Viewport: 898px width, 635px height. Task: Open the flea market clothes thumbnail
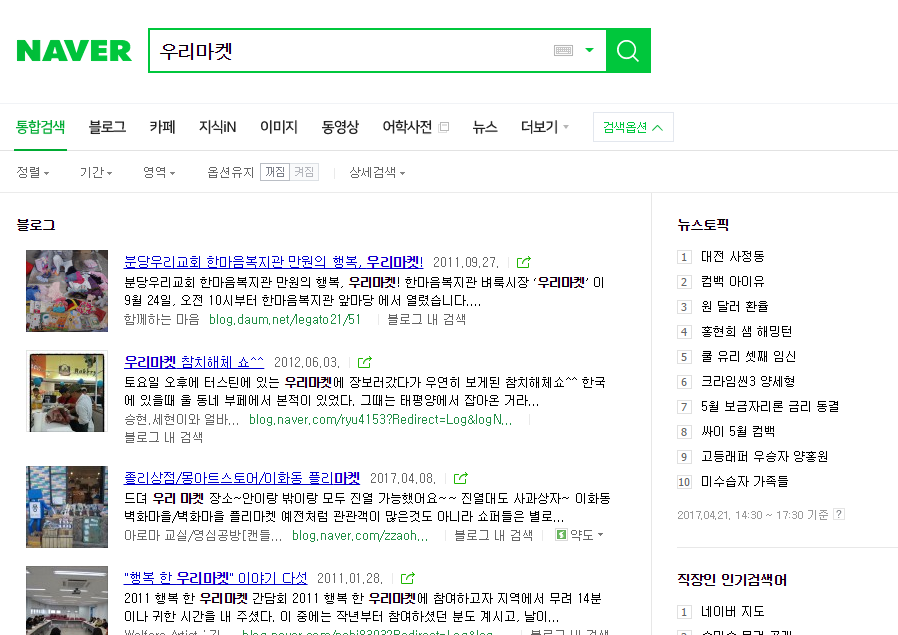pyautogui.click(x=67, y=291)
